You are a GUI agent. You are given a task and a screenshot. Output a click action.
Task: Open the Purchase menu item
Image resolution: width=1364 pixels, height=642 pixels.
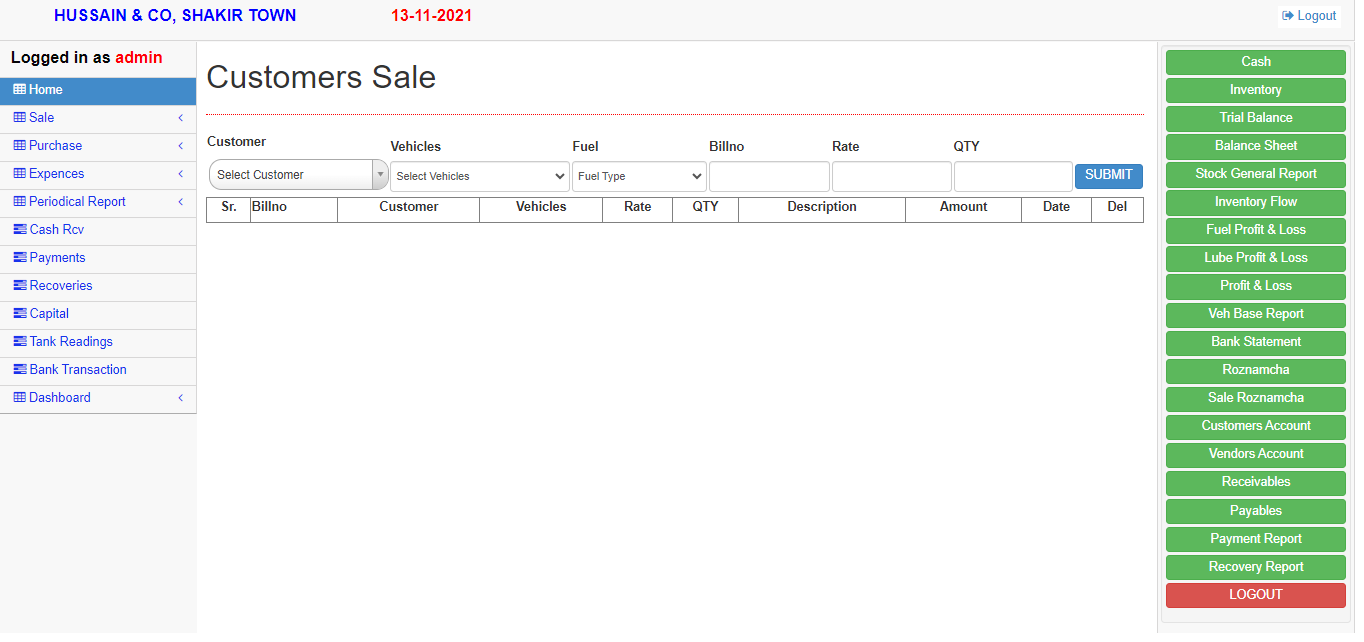click(56, 146)
